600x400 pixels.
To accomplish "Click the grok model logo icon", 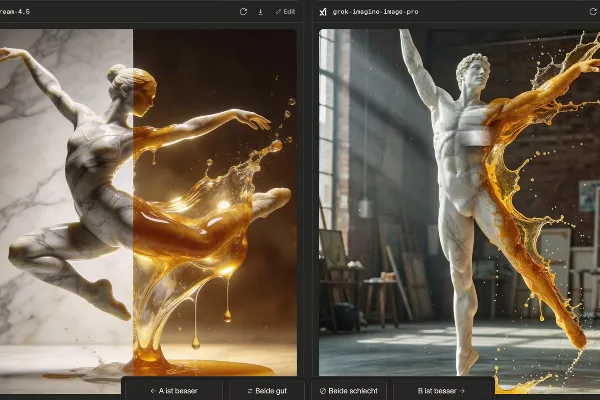I will 322,12.
